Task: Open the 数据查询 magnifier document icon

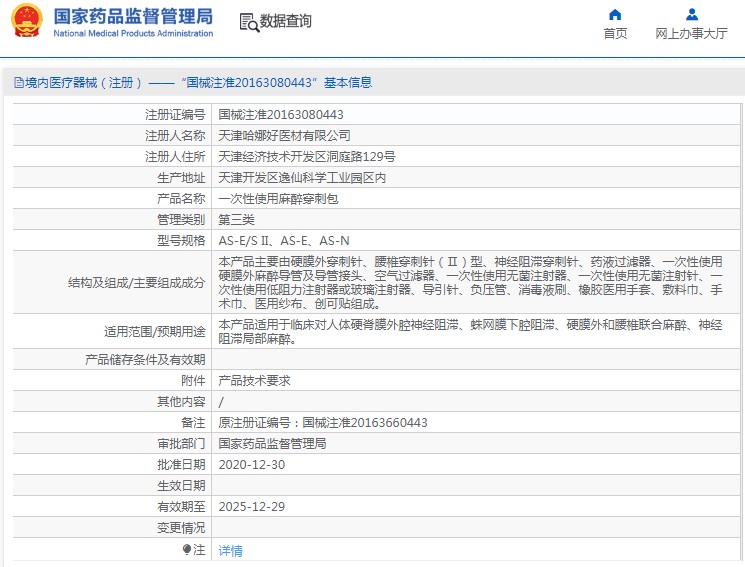Action: tap(249, 22)
